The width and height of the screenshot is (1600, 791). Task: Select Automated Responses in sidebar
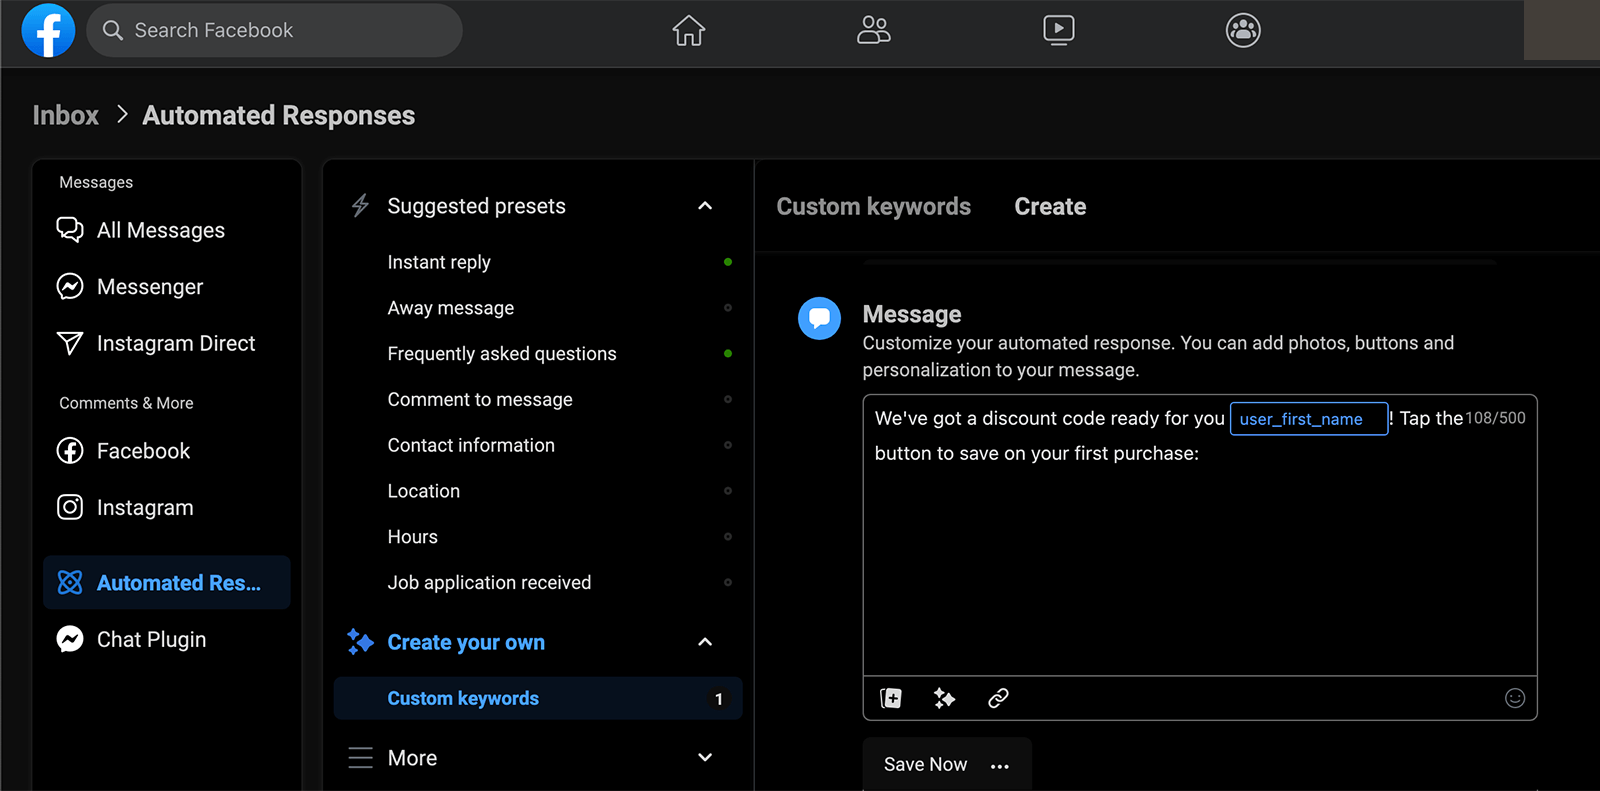tap(167, 583)
